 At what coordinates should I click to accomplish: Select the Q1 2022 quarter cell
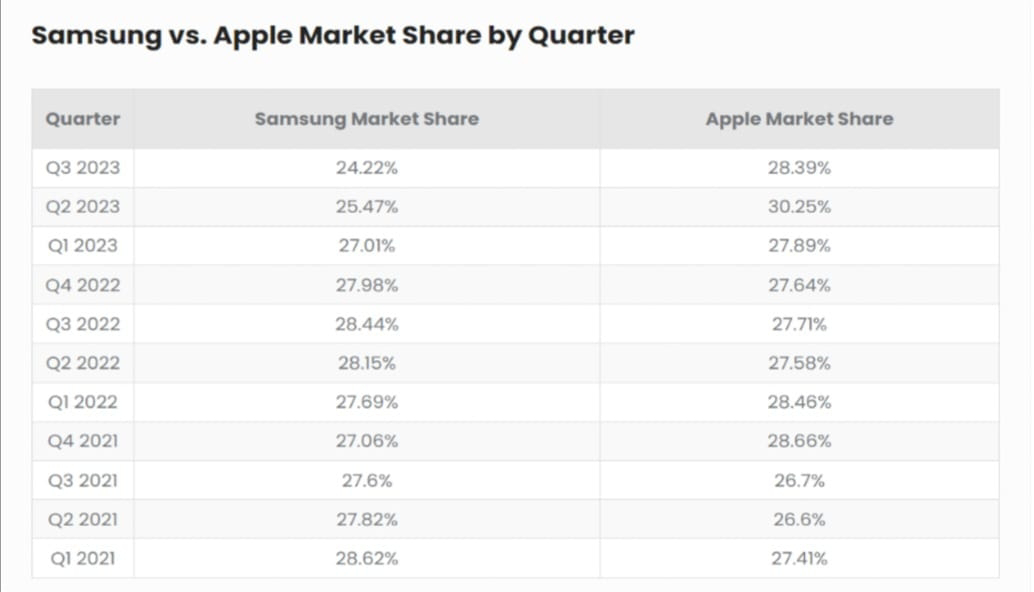(x=83, y=402)
